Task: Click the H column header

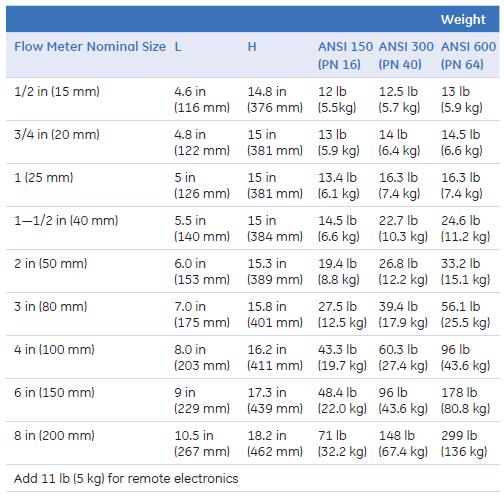Action: click(252, 47)
